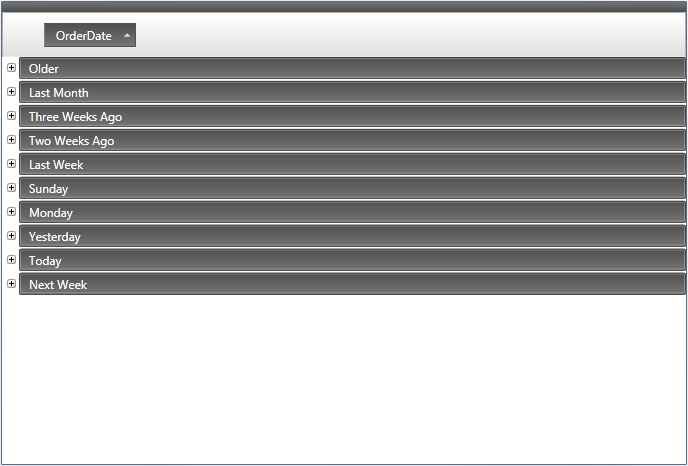Select the Older group header row
The height and width of the screenshot is (466, 688).
click(x=352, y=68)
